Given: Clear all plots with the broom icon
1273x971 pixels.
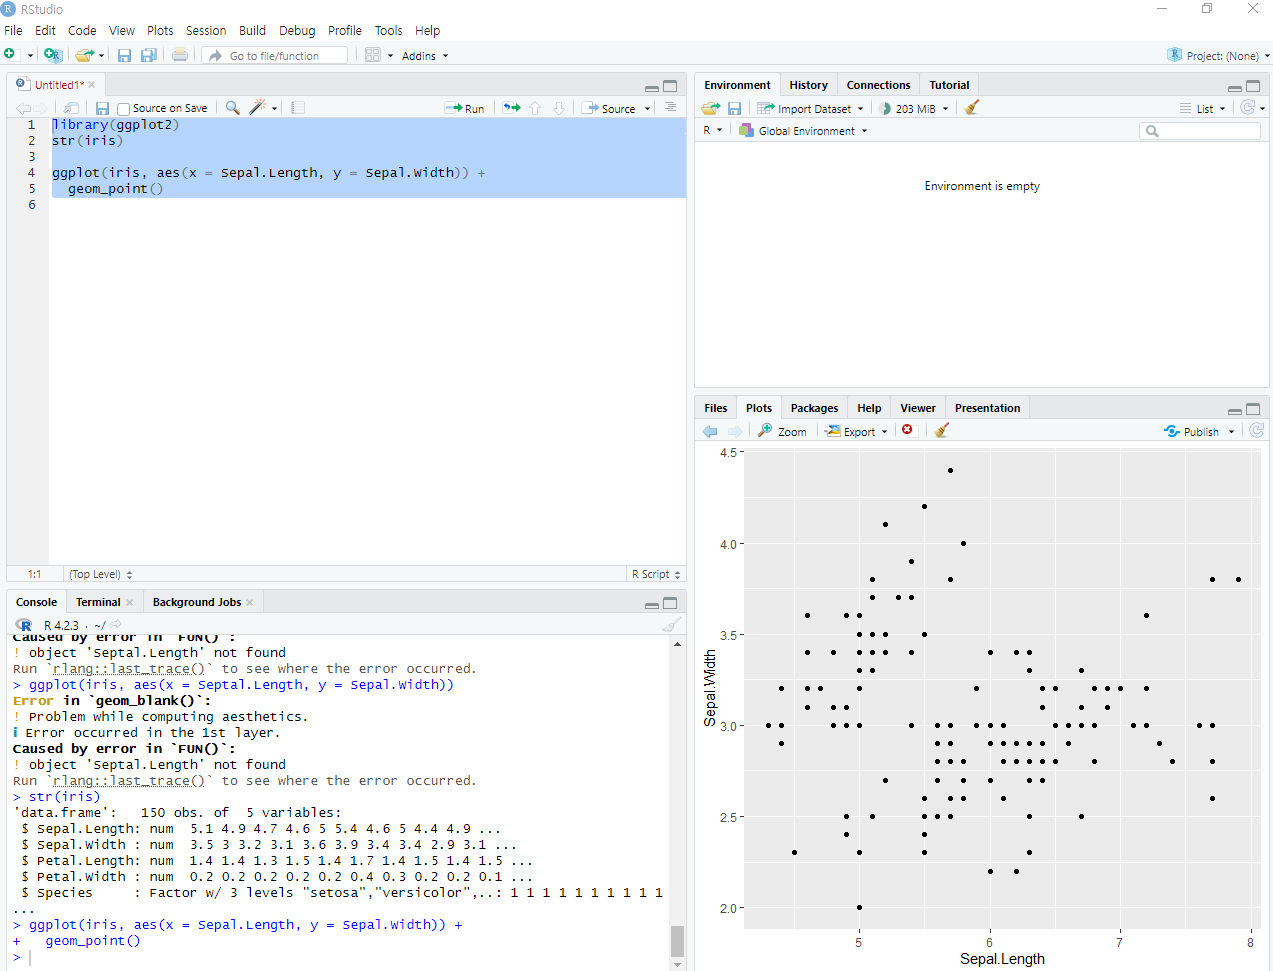Looking at the screenshot, I should (x=941, y=431).
